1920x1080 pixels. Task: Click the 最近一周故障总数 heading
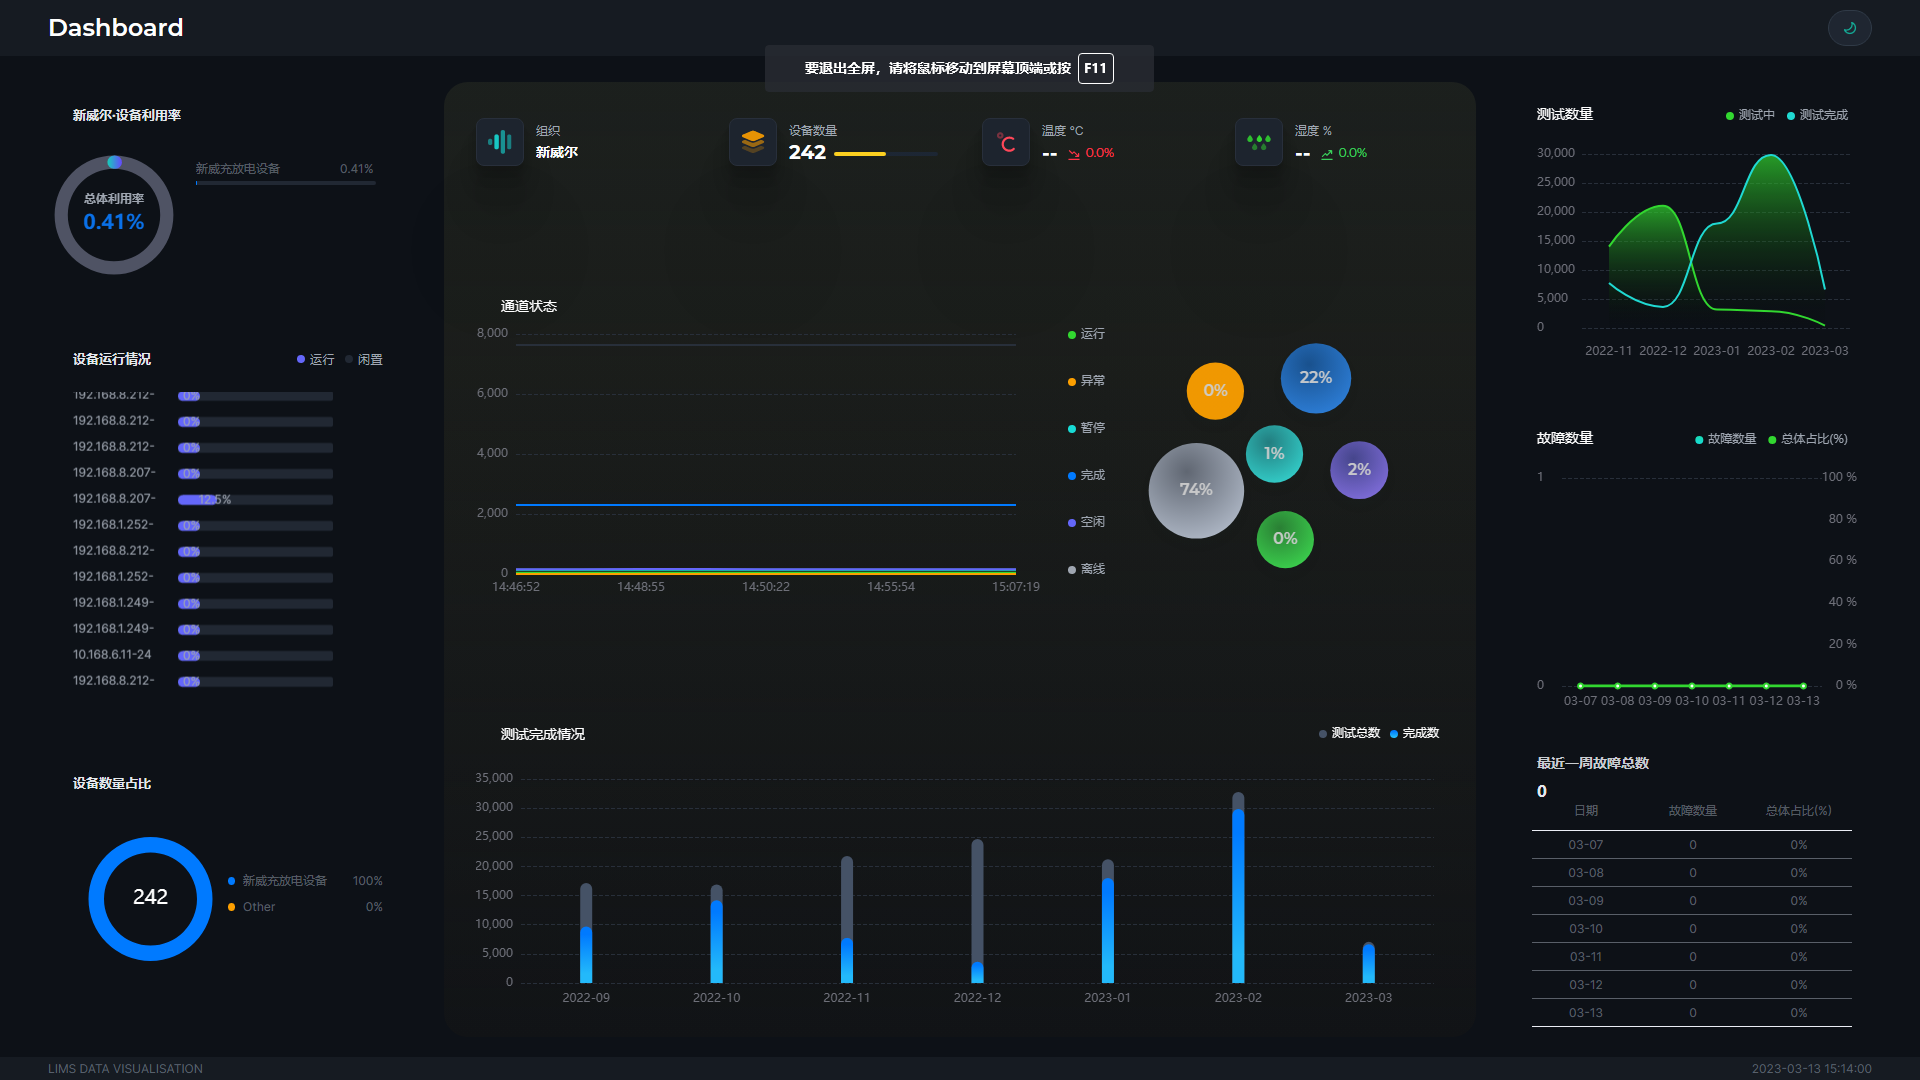[1592, 764]
